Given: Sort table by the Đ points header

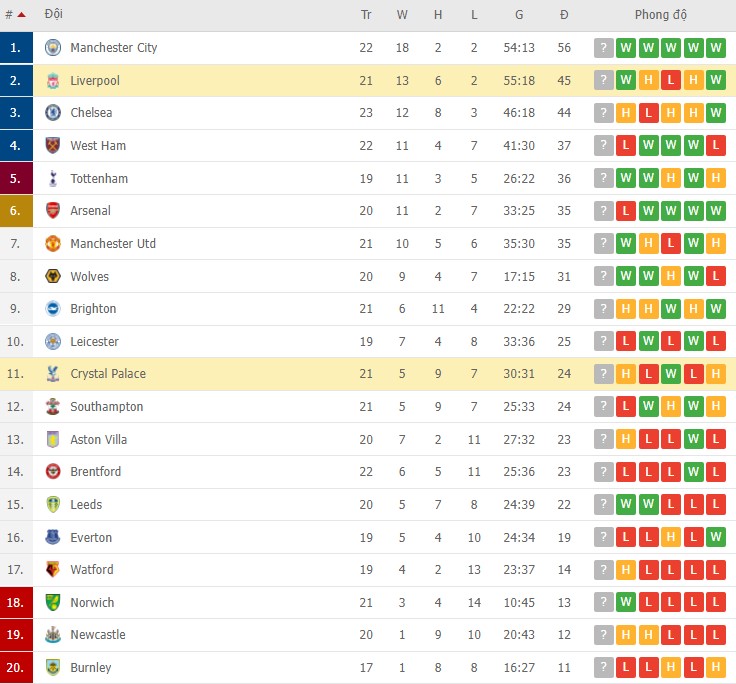Looking at the screenshot, I should coord(564,15).
